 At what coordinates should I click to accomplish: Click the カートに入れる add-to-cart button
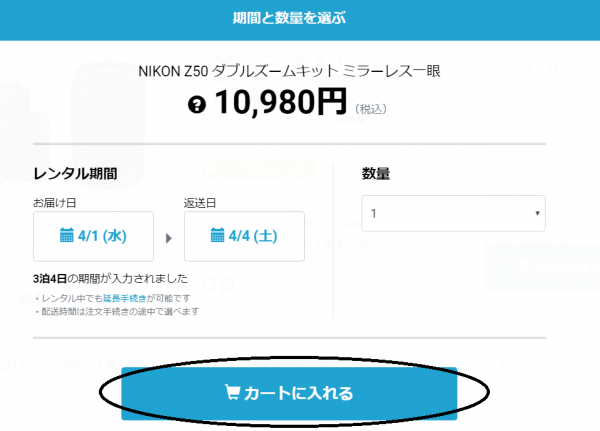(289, 393)
